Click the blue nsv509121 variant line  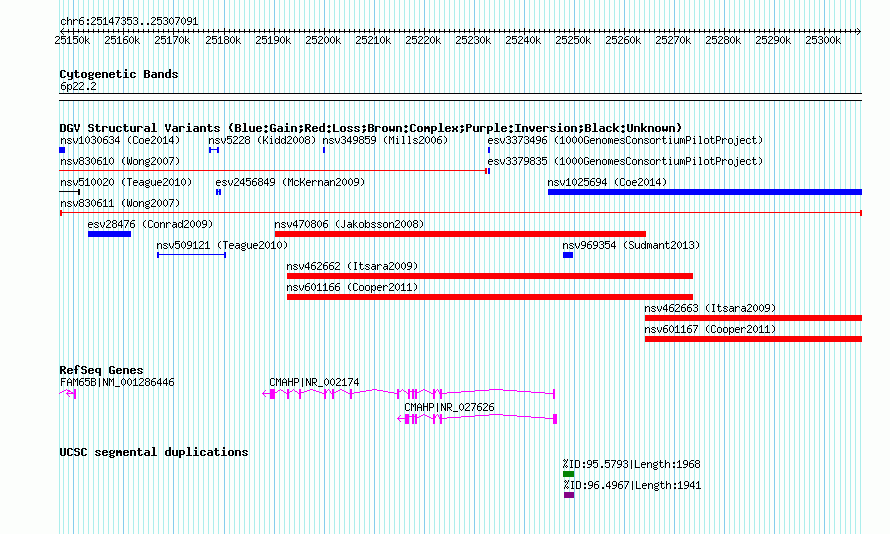(191, 255)
